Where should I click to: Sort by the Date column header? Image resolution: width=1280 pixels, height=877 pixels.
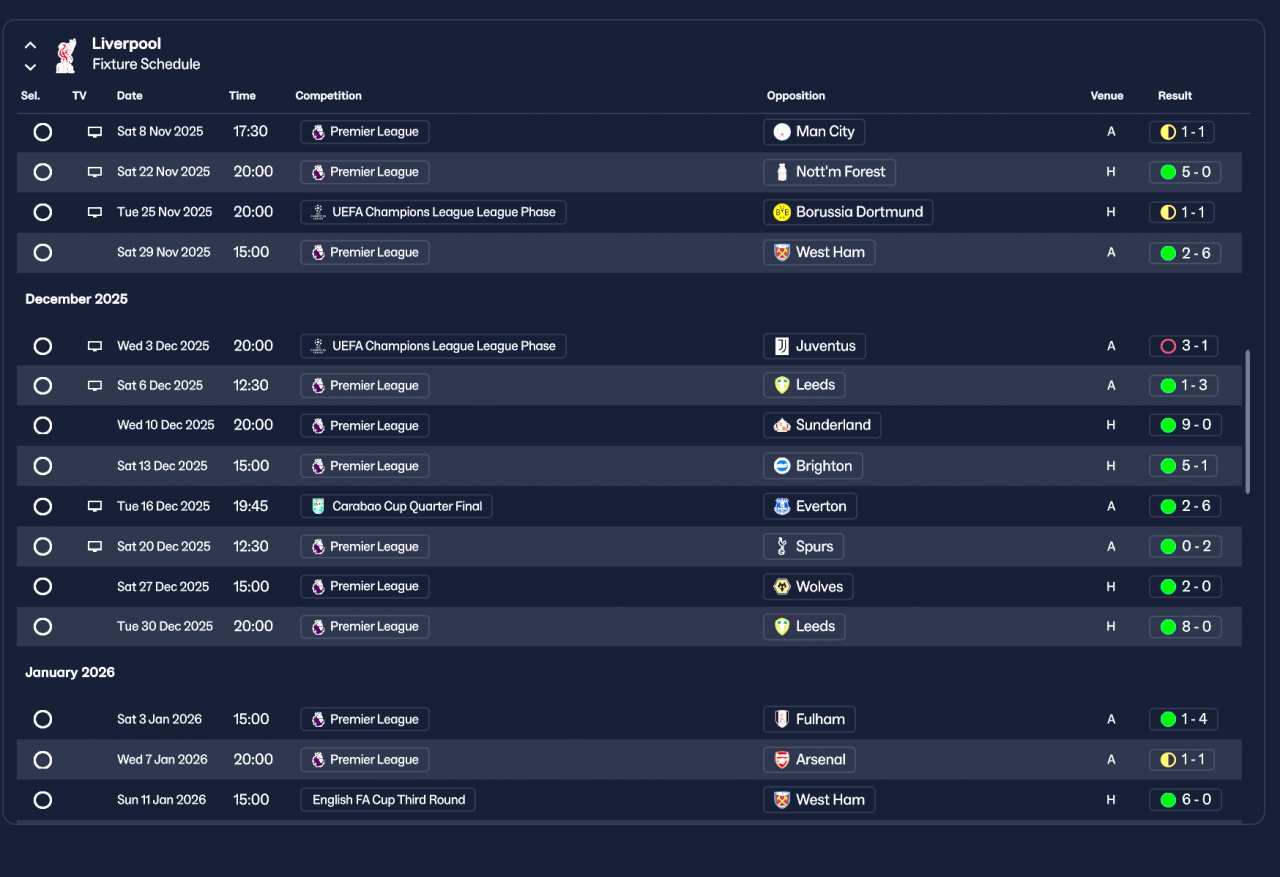(130, 96)
